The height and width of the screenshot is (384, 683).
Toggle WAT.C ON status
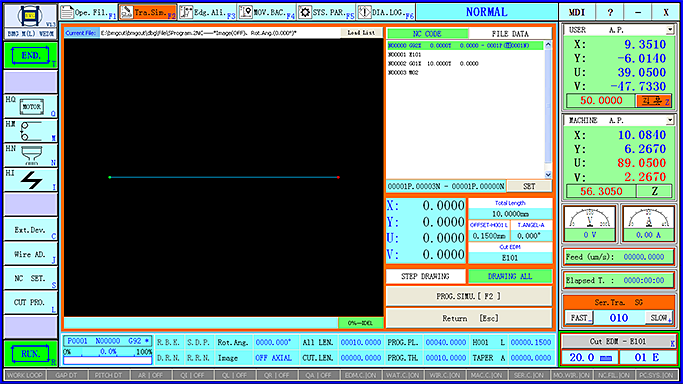[x=402, y=375]
